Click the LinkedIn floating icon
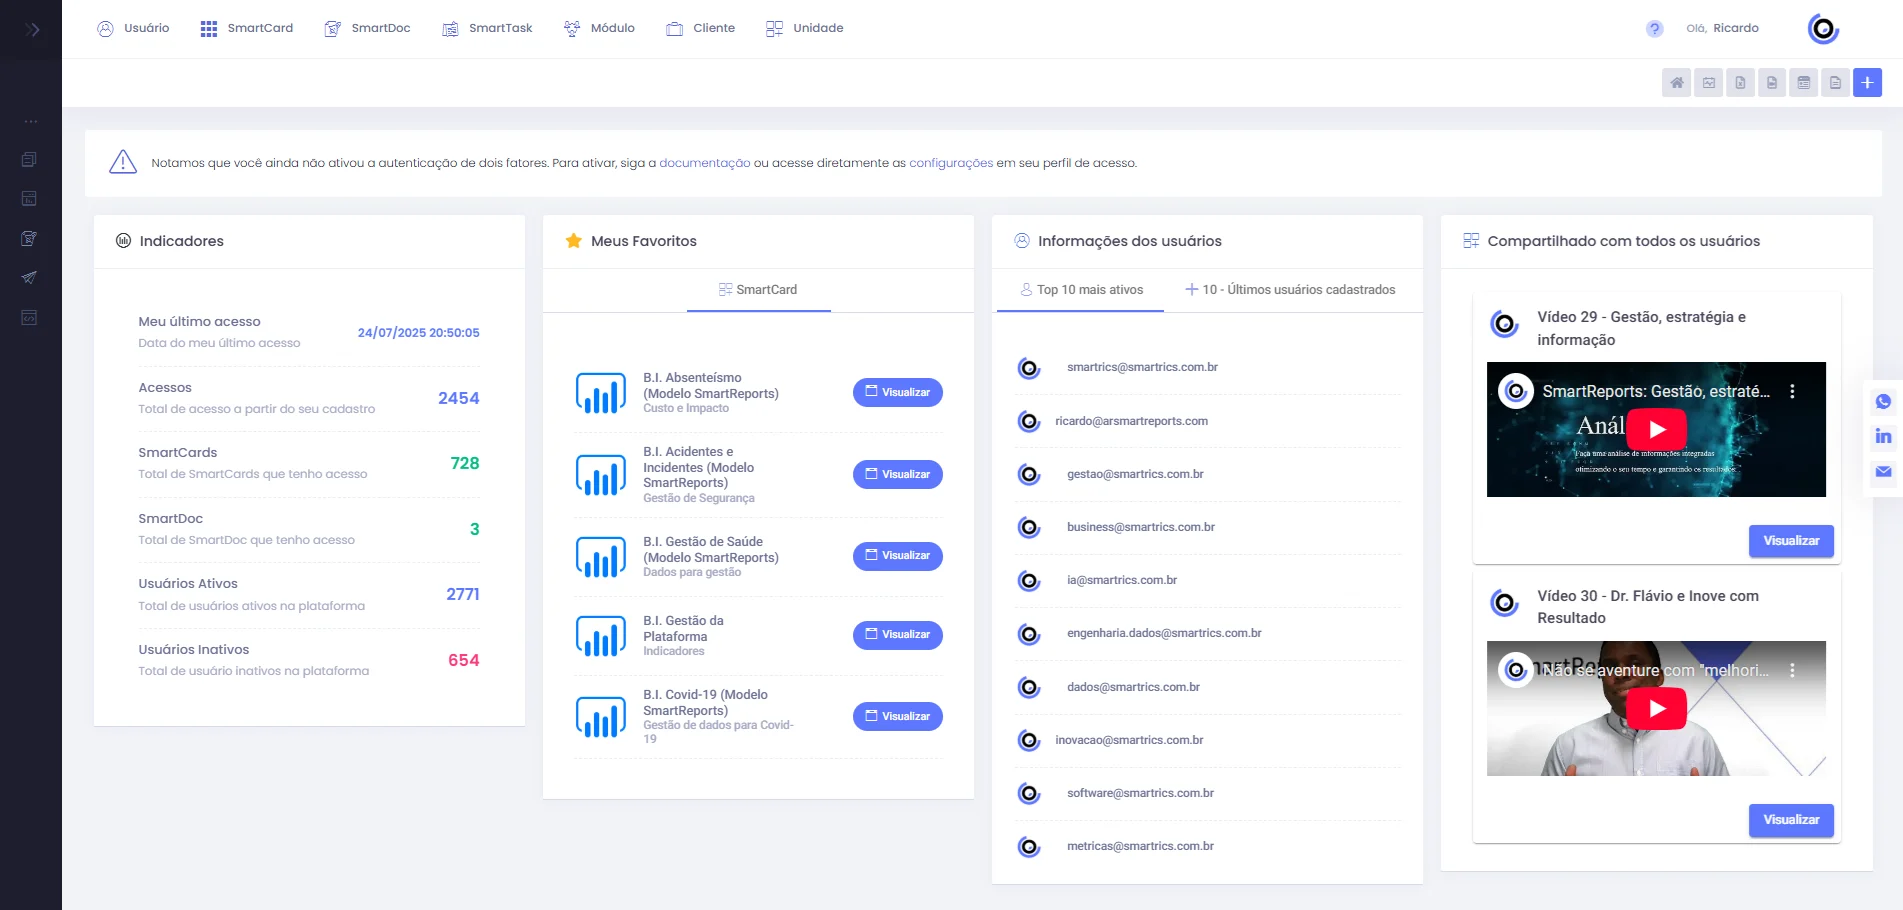 1883,437
